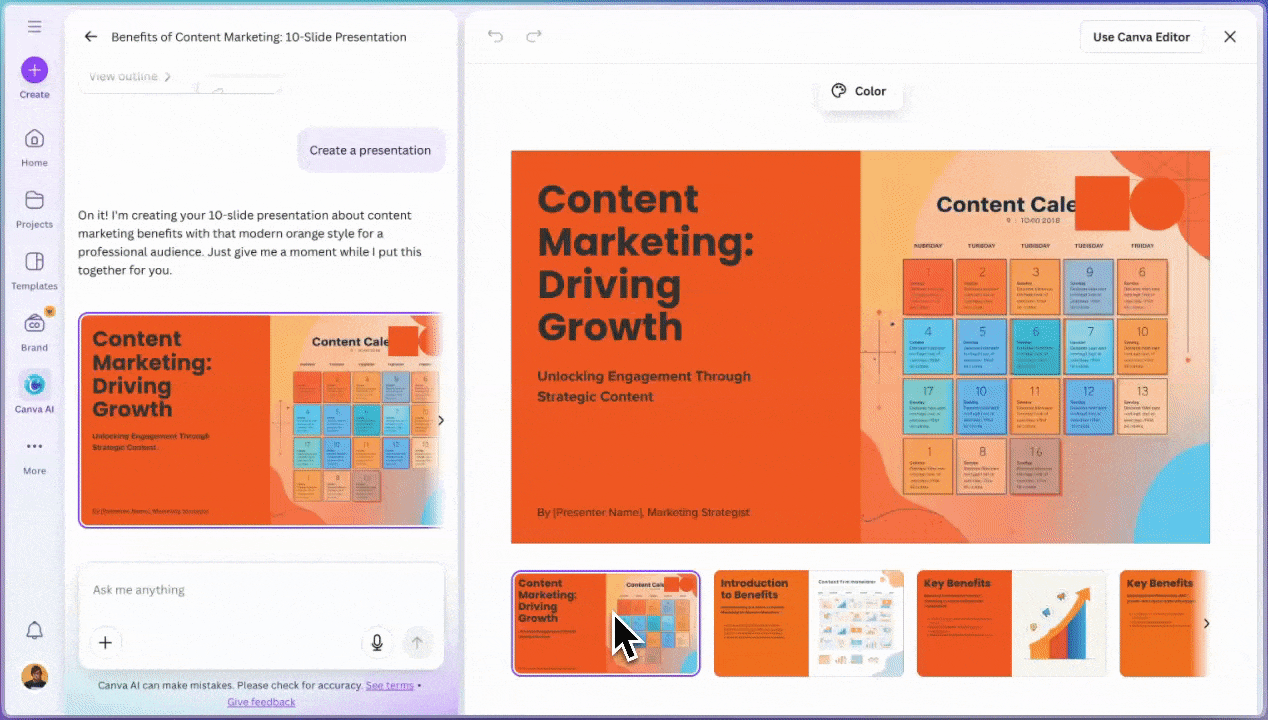The height and width of the screenshot is (720, 1268).
Task: Open the attachment plus icon in the chat input
Action: [x=105, y=642]
